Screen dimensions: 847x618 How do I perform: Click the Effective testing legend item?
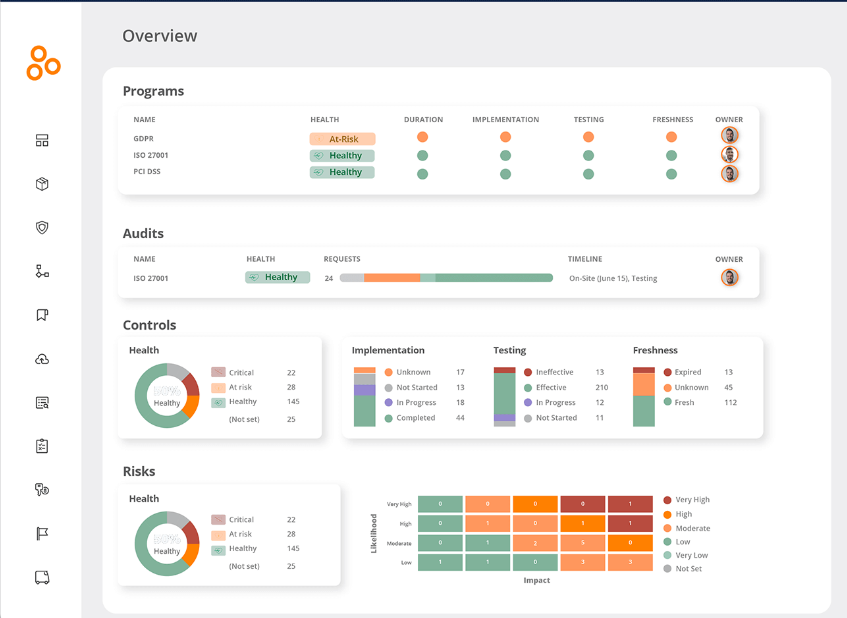pyautogui.click(x=546, y=387)
